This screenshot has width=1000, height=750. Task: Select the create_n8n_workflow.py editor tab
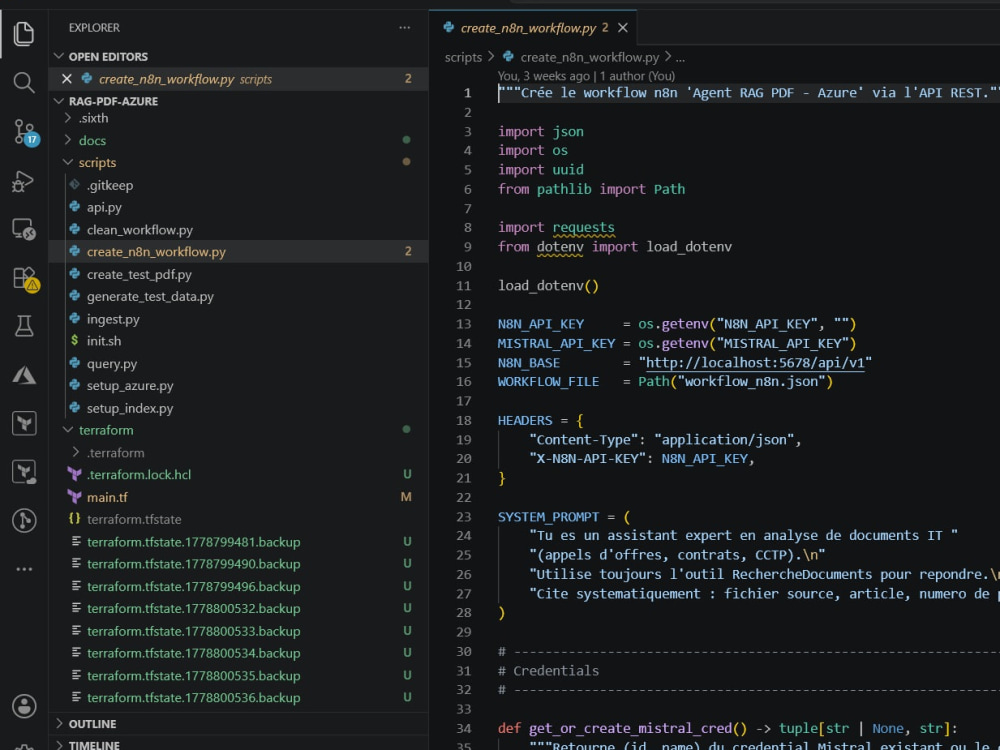coord(527,28)
